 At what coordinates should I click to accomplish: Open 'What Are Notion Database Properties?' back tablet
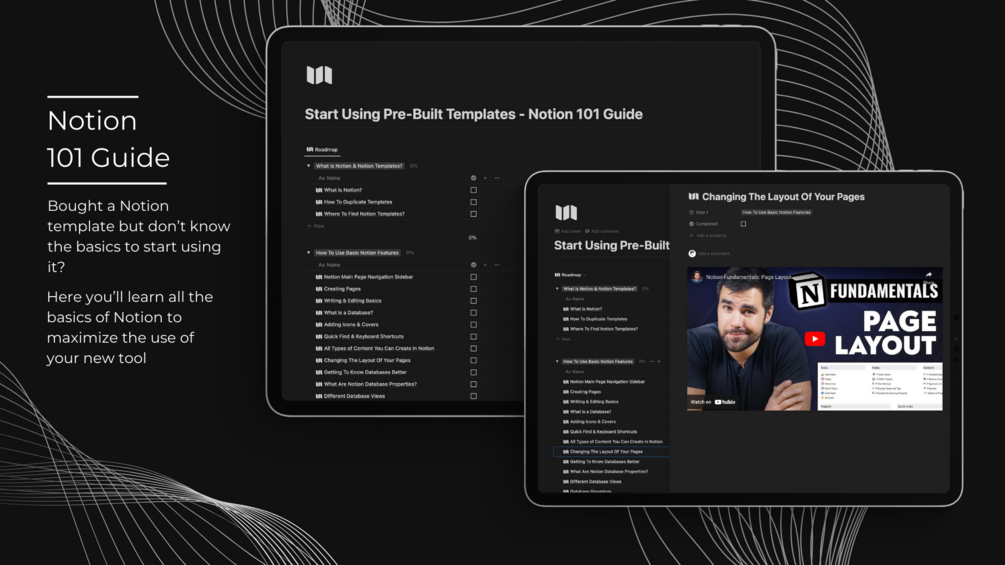pyautogui.click(x=370, y=384)
